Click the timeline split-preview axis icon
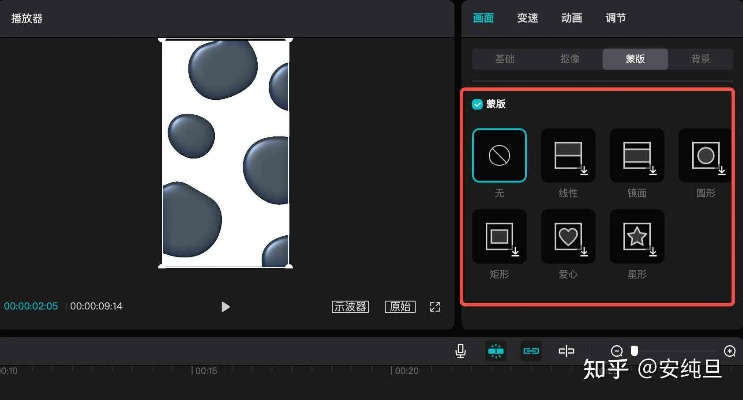The height and width of the screenshot is (400, 743). tap(566, 351)
